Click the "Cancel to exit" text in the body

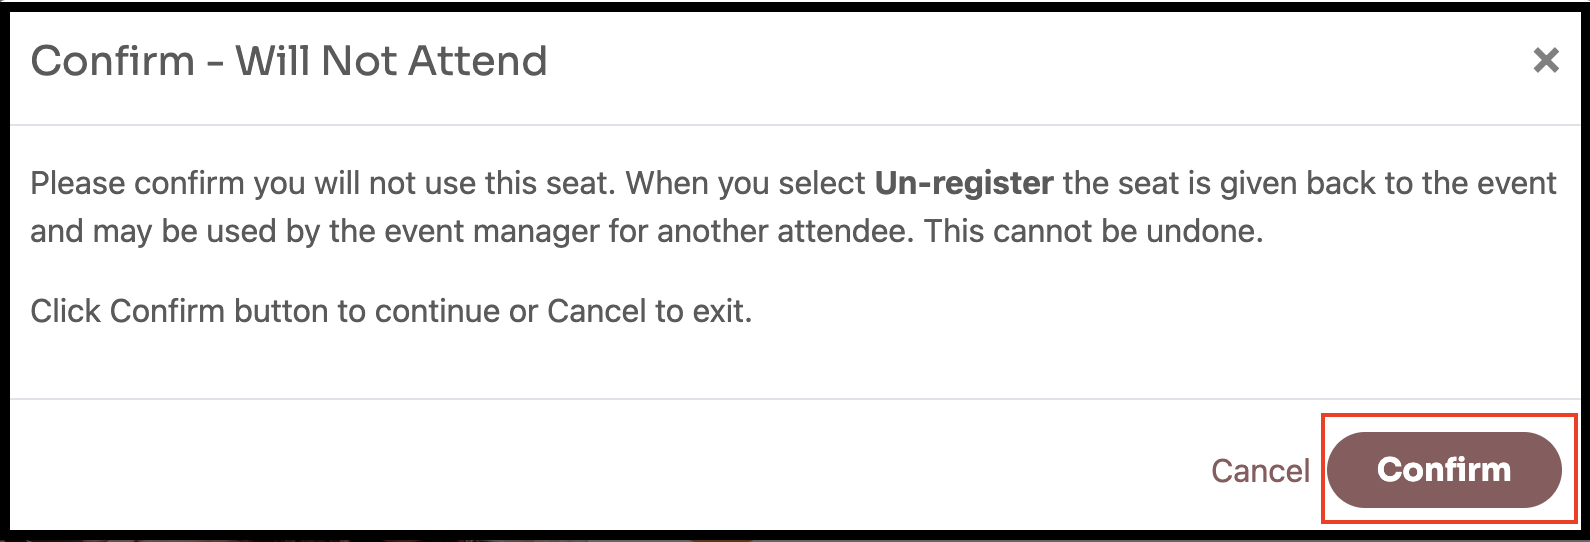[x=649, y=311]
